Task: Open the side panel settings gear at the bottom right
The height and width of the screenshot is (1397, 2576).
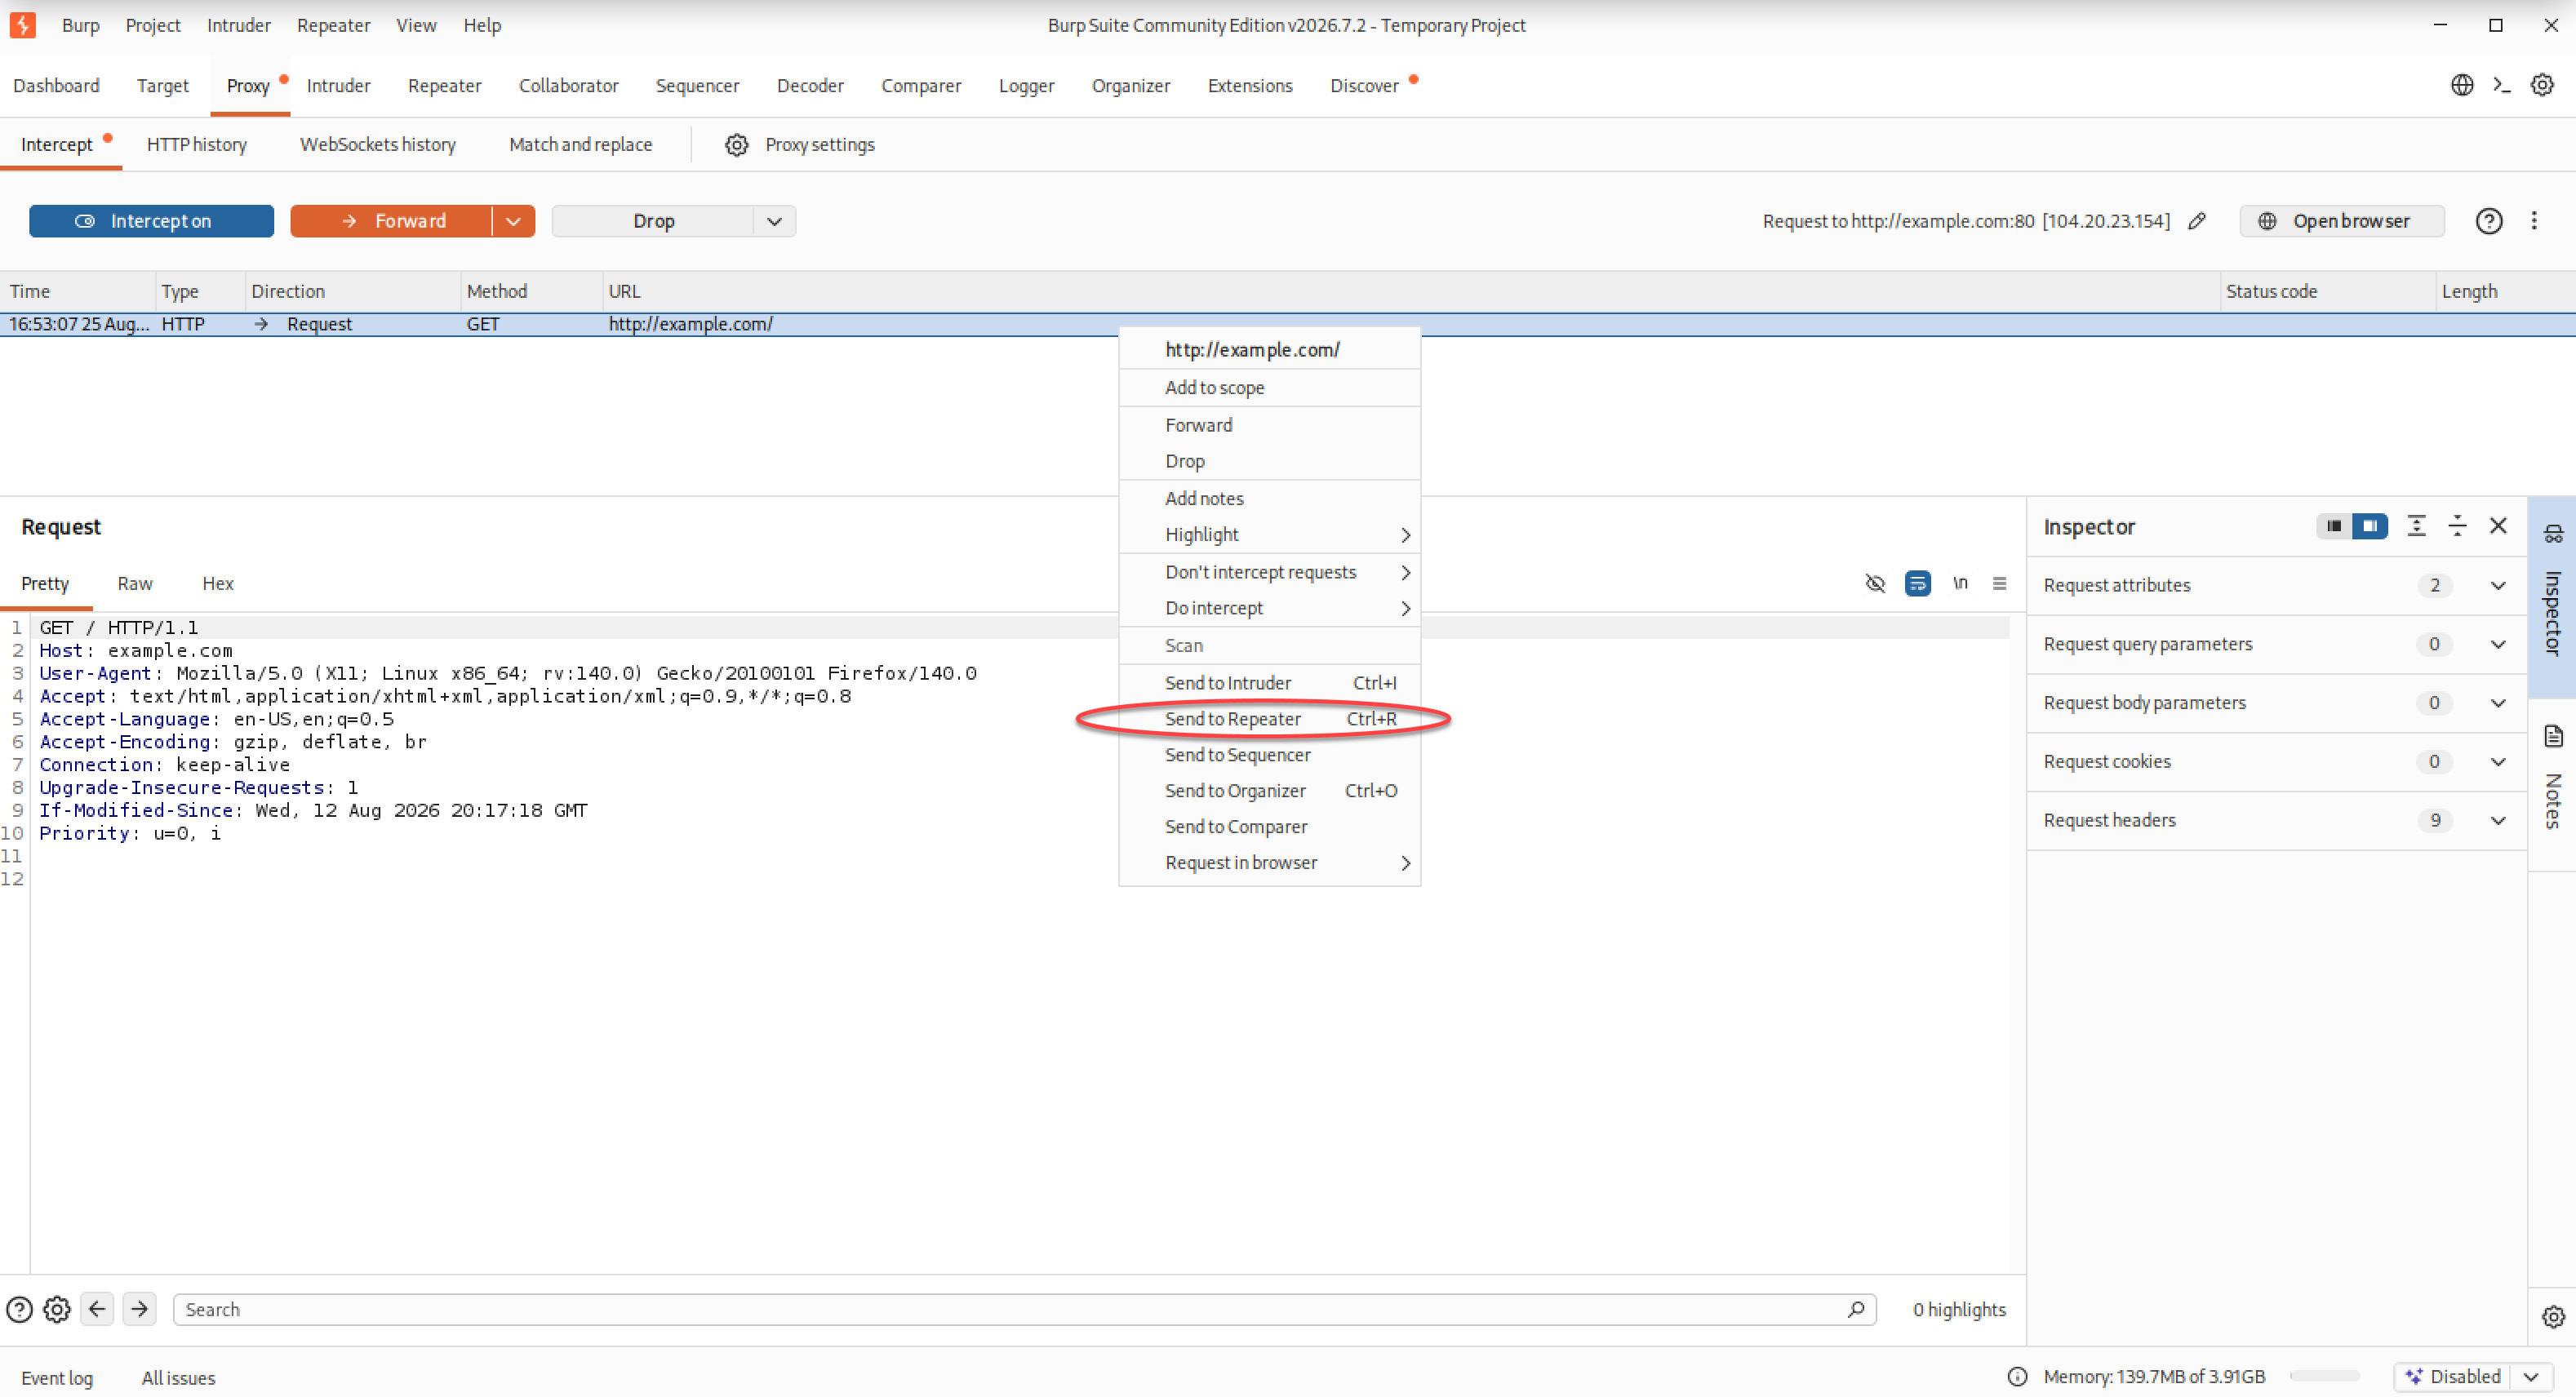Action: pyautogui.click(x=2553, y=1317)
